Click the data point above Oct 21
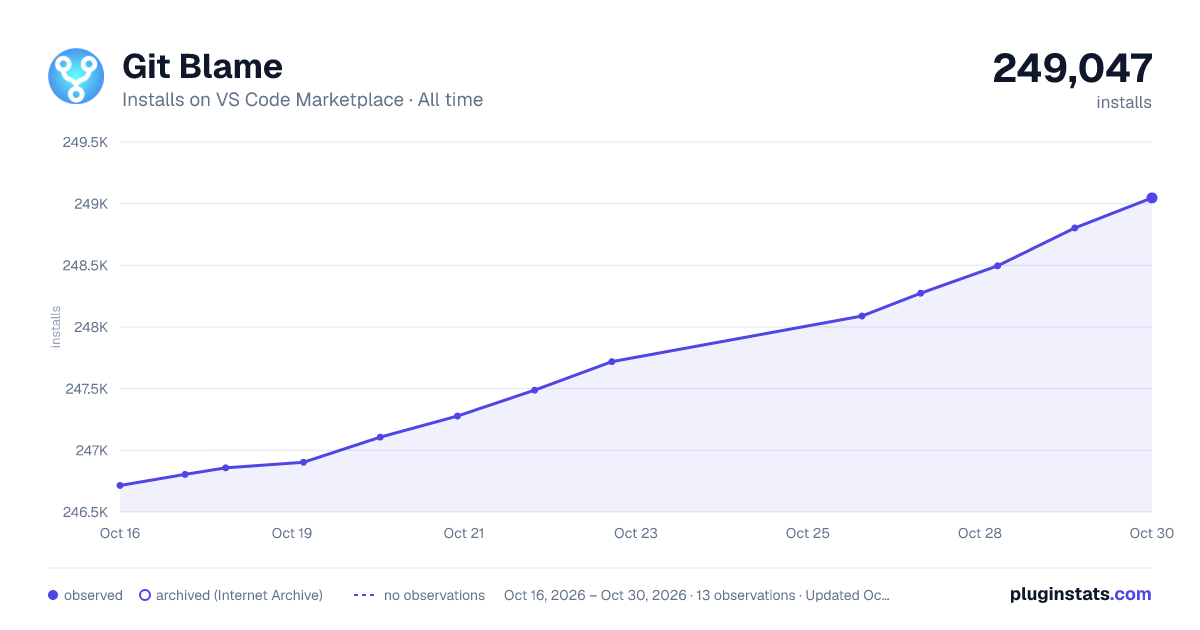The width and height of the screenshot is (1200, 630). pyautogui.click(x=457, y=416)
